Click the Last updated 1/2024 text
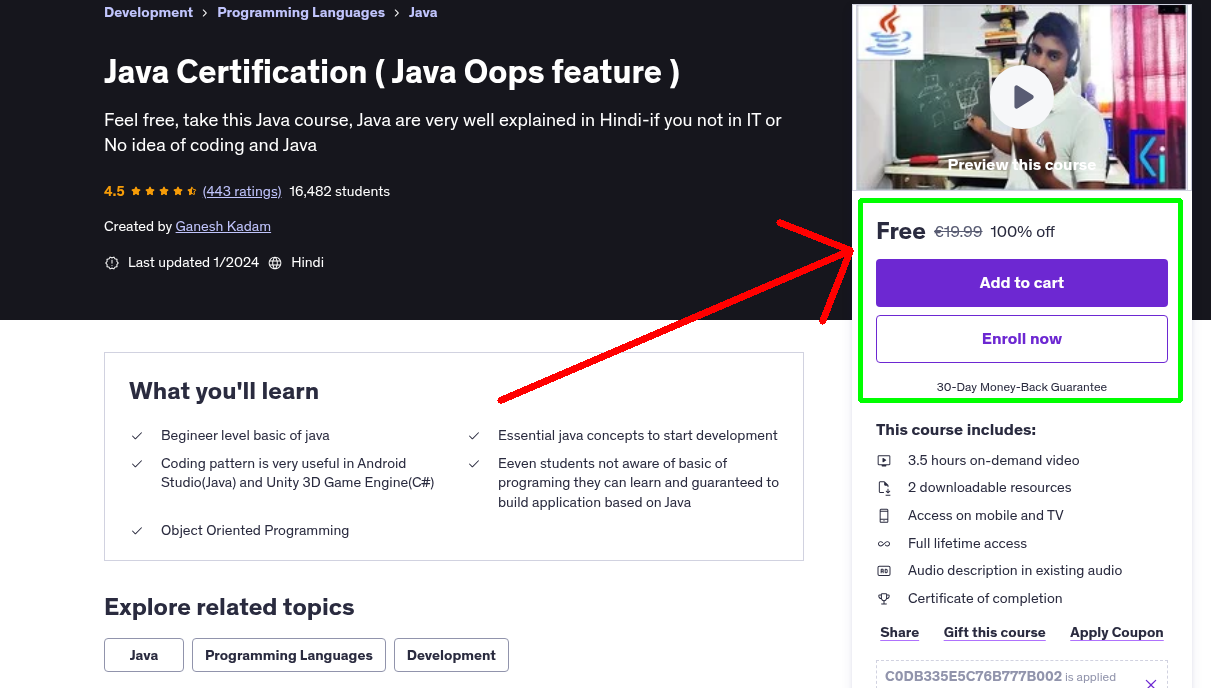 tap(193, 262)
